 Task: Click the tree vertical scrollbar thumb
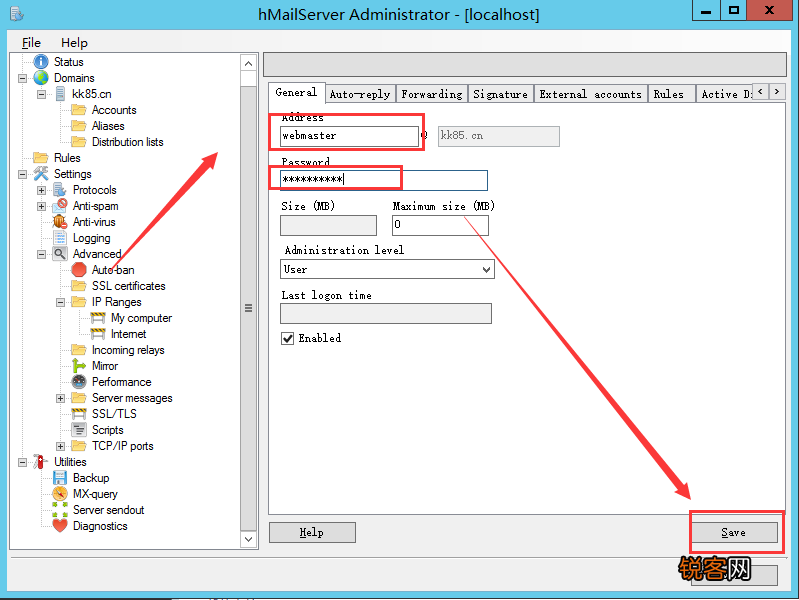248,308
